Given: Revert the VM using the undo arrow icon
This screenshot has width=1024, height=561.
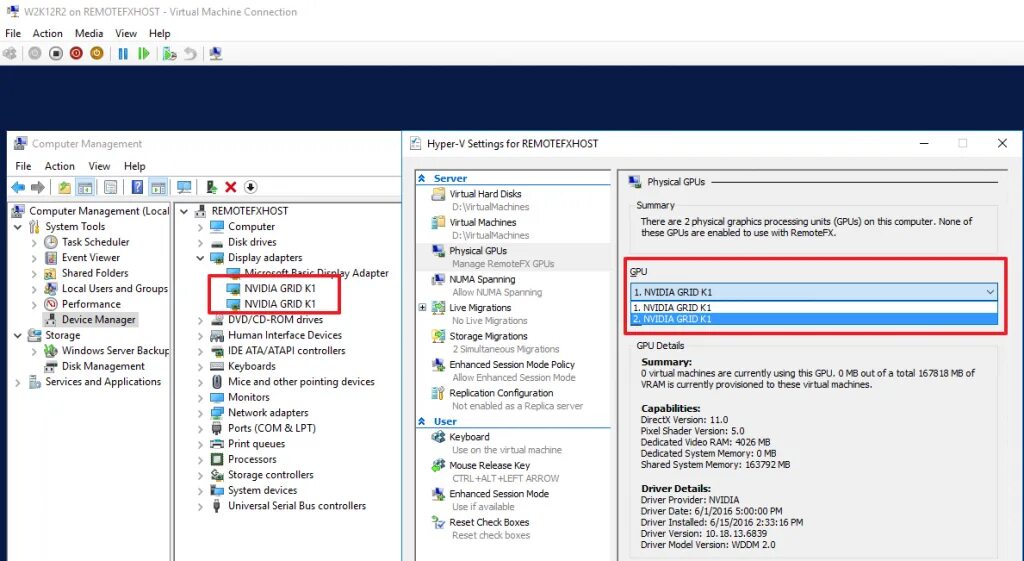Looking at the screenshot, I should pyautogui.click(x=190, y=54).
